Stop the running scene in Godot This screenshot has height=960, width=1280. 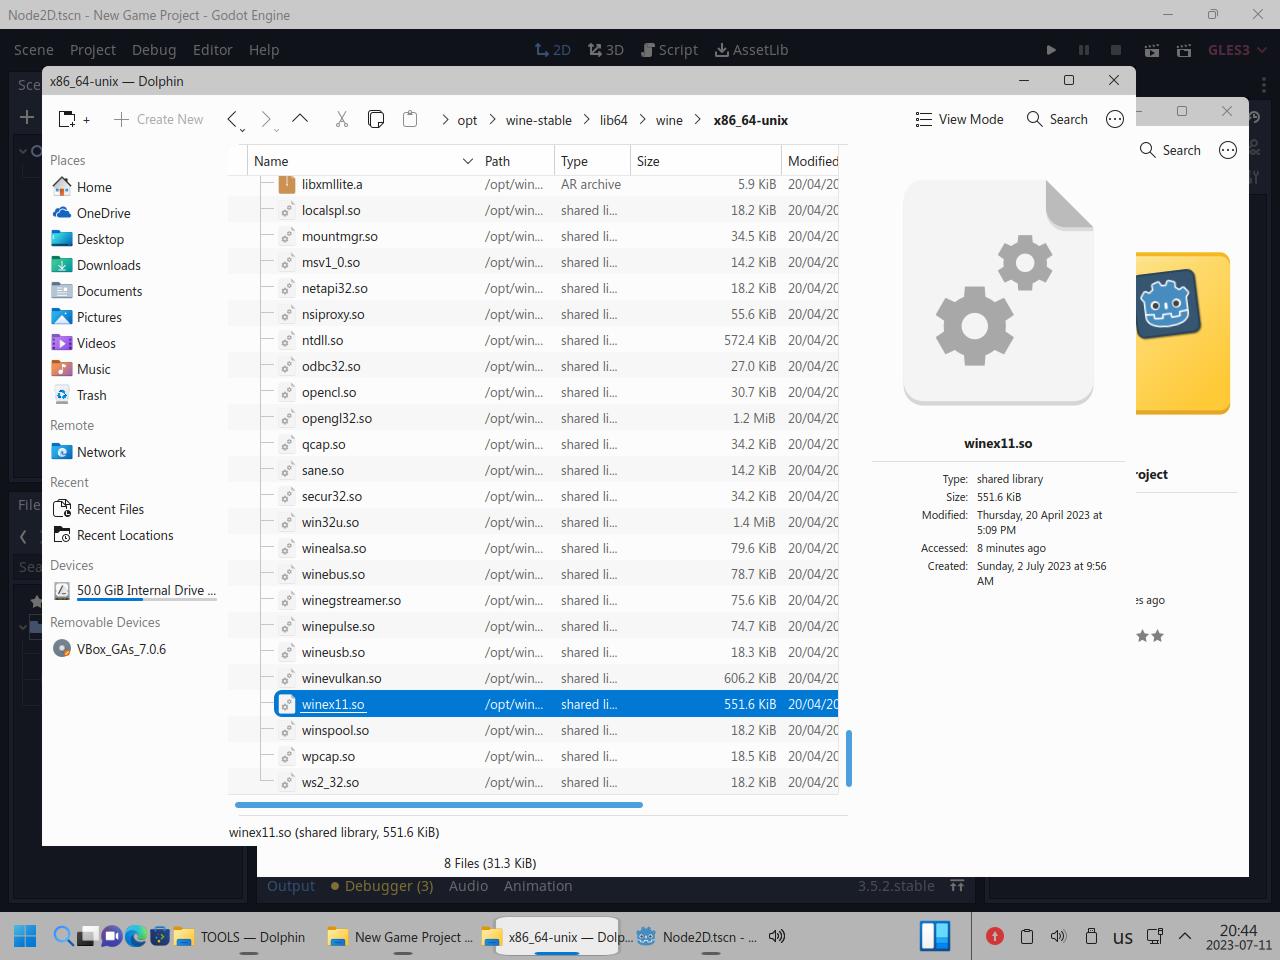coord(1116,50)
